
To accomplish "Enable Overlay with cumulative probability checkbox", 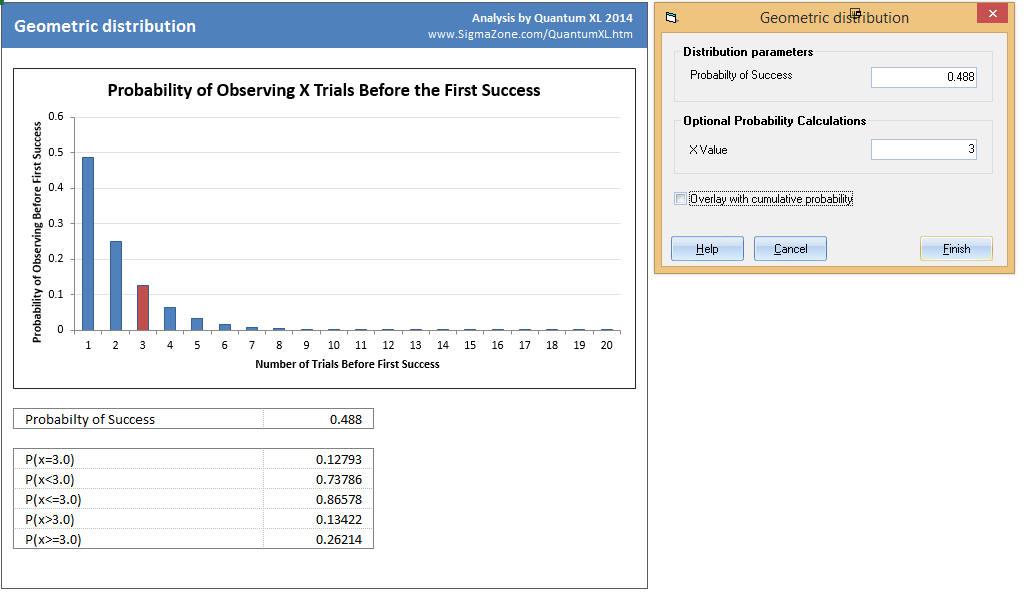I will pyautogui.click(x=681, y=199).
